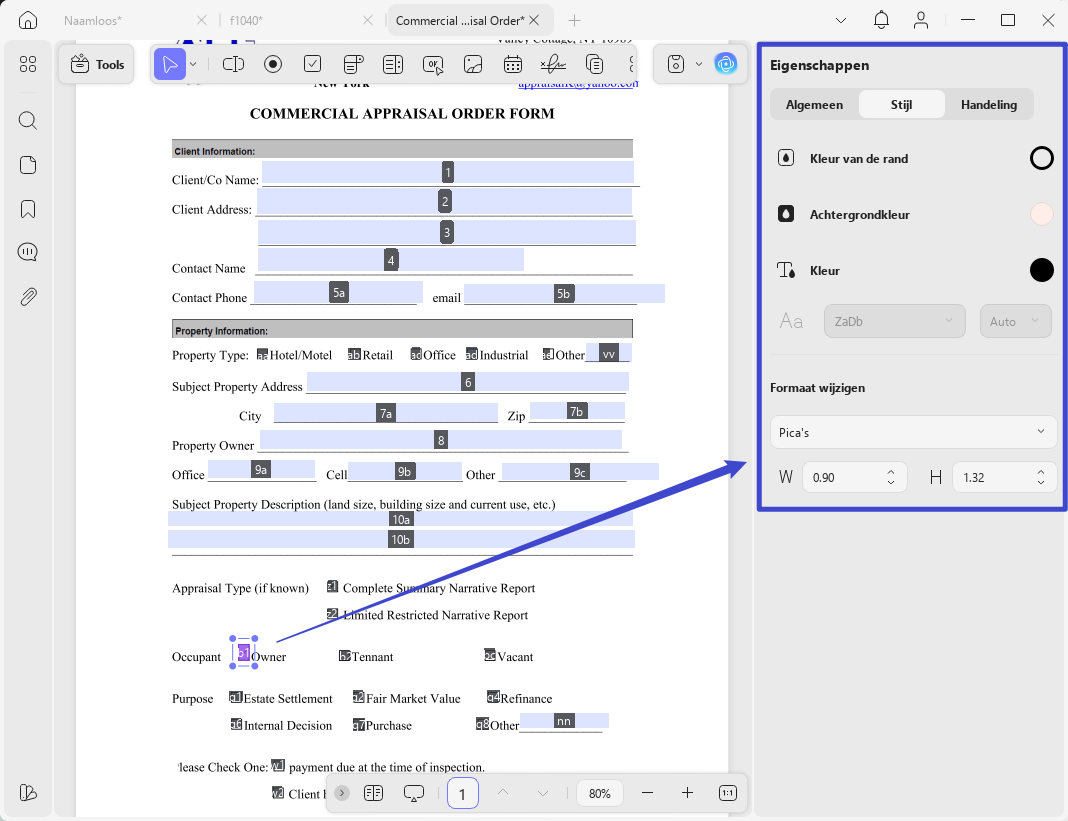Toggle the Estate Settlement checkbox field
The width and height of the screenshot is (1068, 821).
[x=236, y=697]
